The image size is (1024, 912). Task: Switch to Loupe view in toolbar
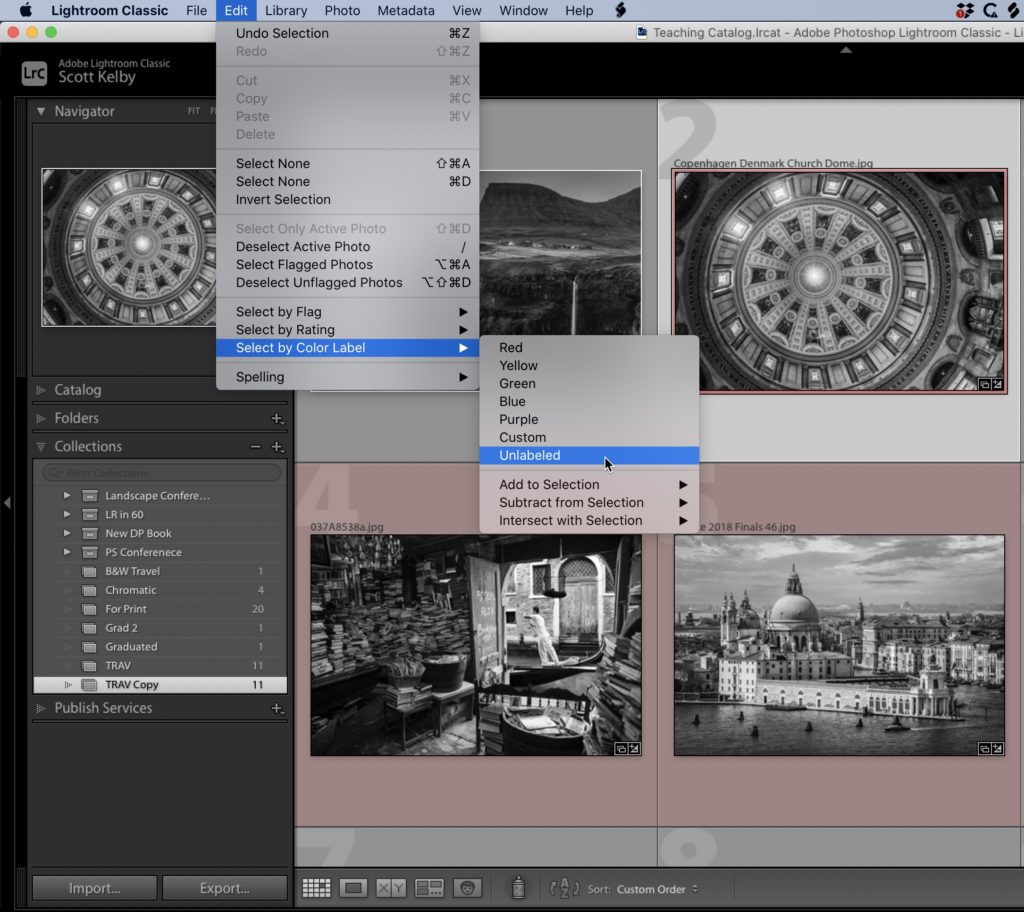tap(353, 888)
